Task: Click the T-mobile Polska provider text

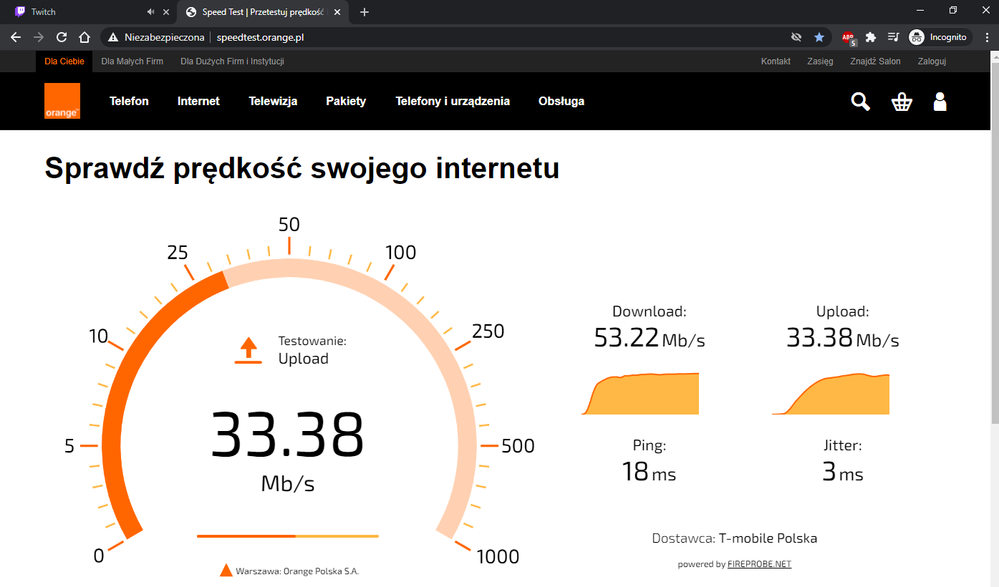Action: pyautogui.click(x=768, y=539)
